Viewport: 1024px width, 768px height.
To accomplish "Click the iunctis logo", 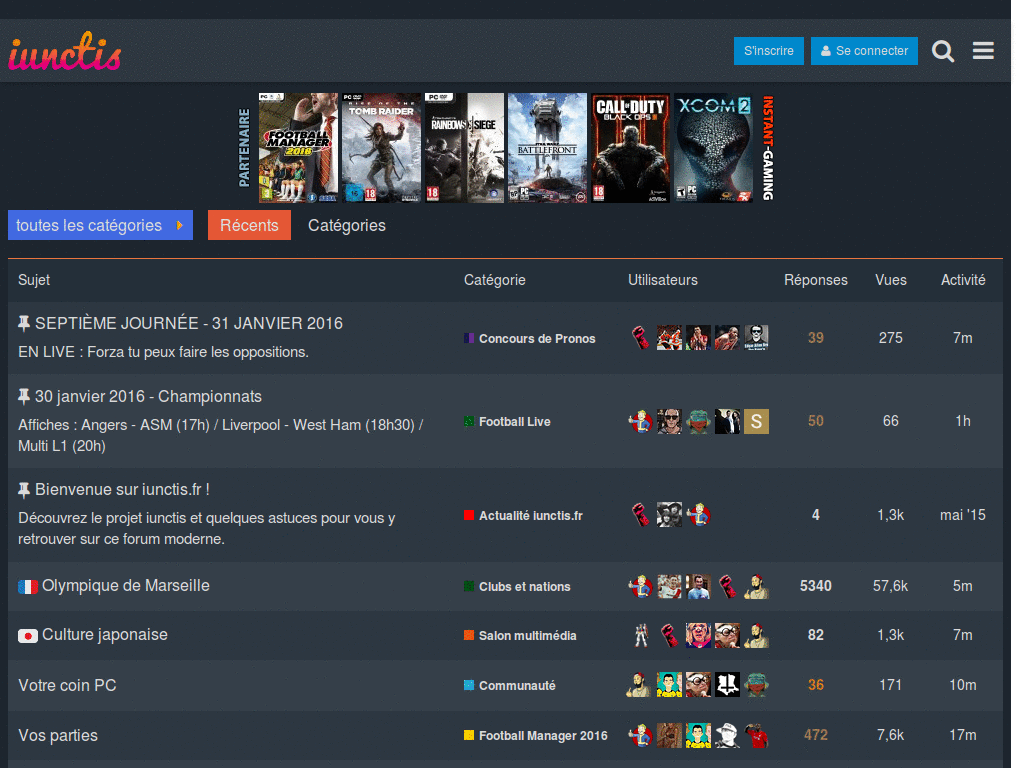I will tap(65, 53).
